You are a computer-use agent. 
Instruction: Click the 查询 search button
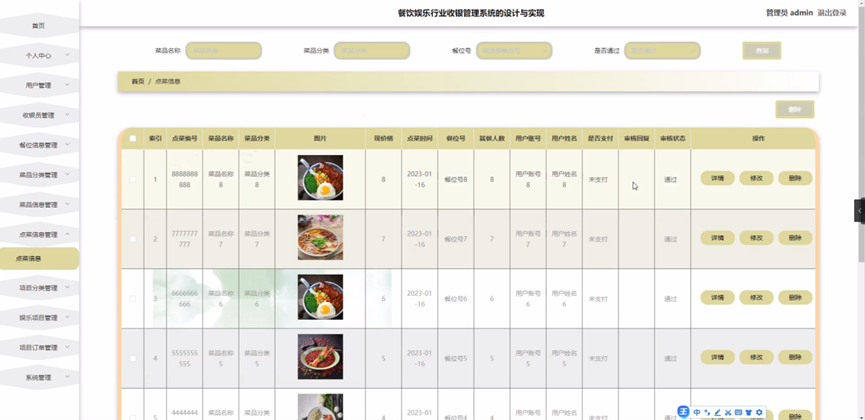pyautogui.click(x=762, y=51)
